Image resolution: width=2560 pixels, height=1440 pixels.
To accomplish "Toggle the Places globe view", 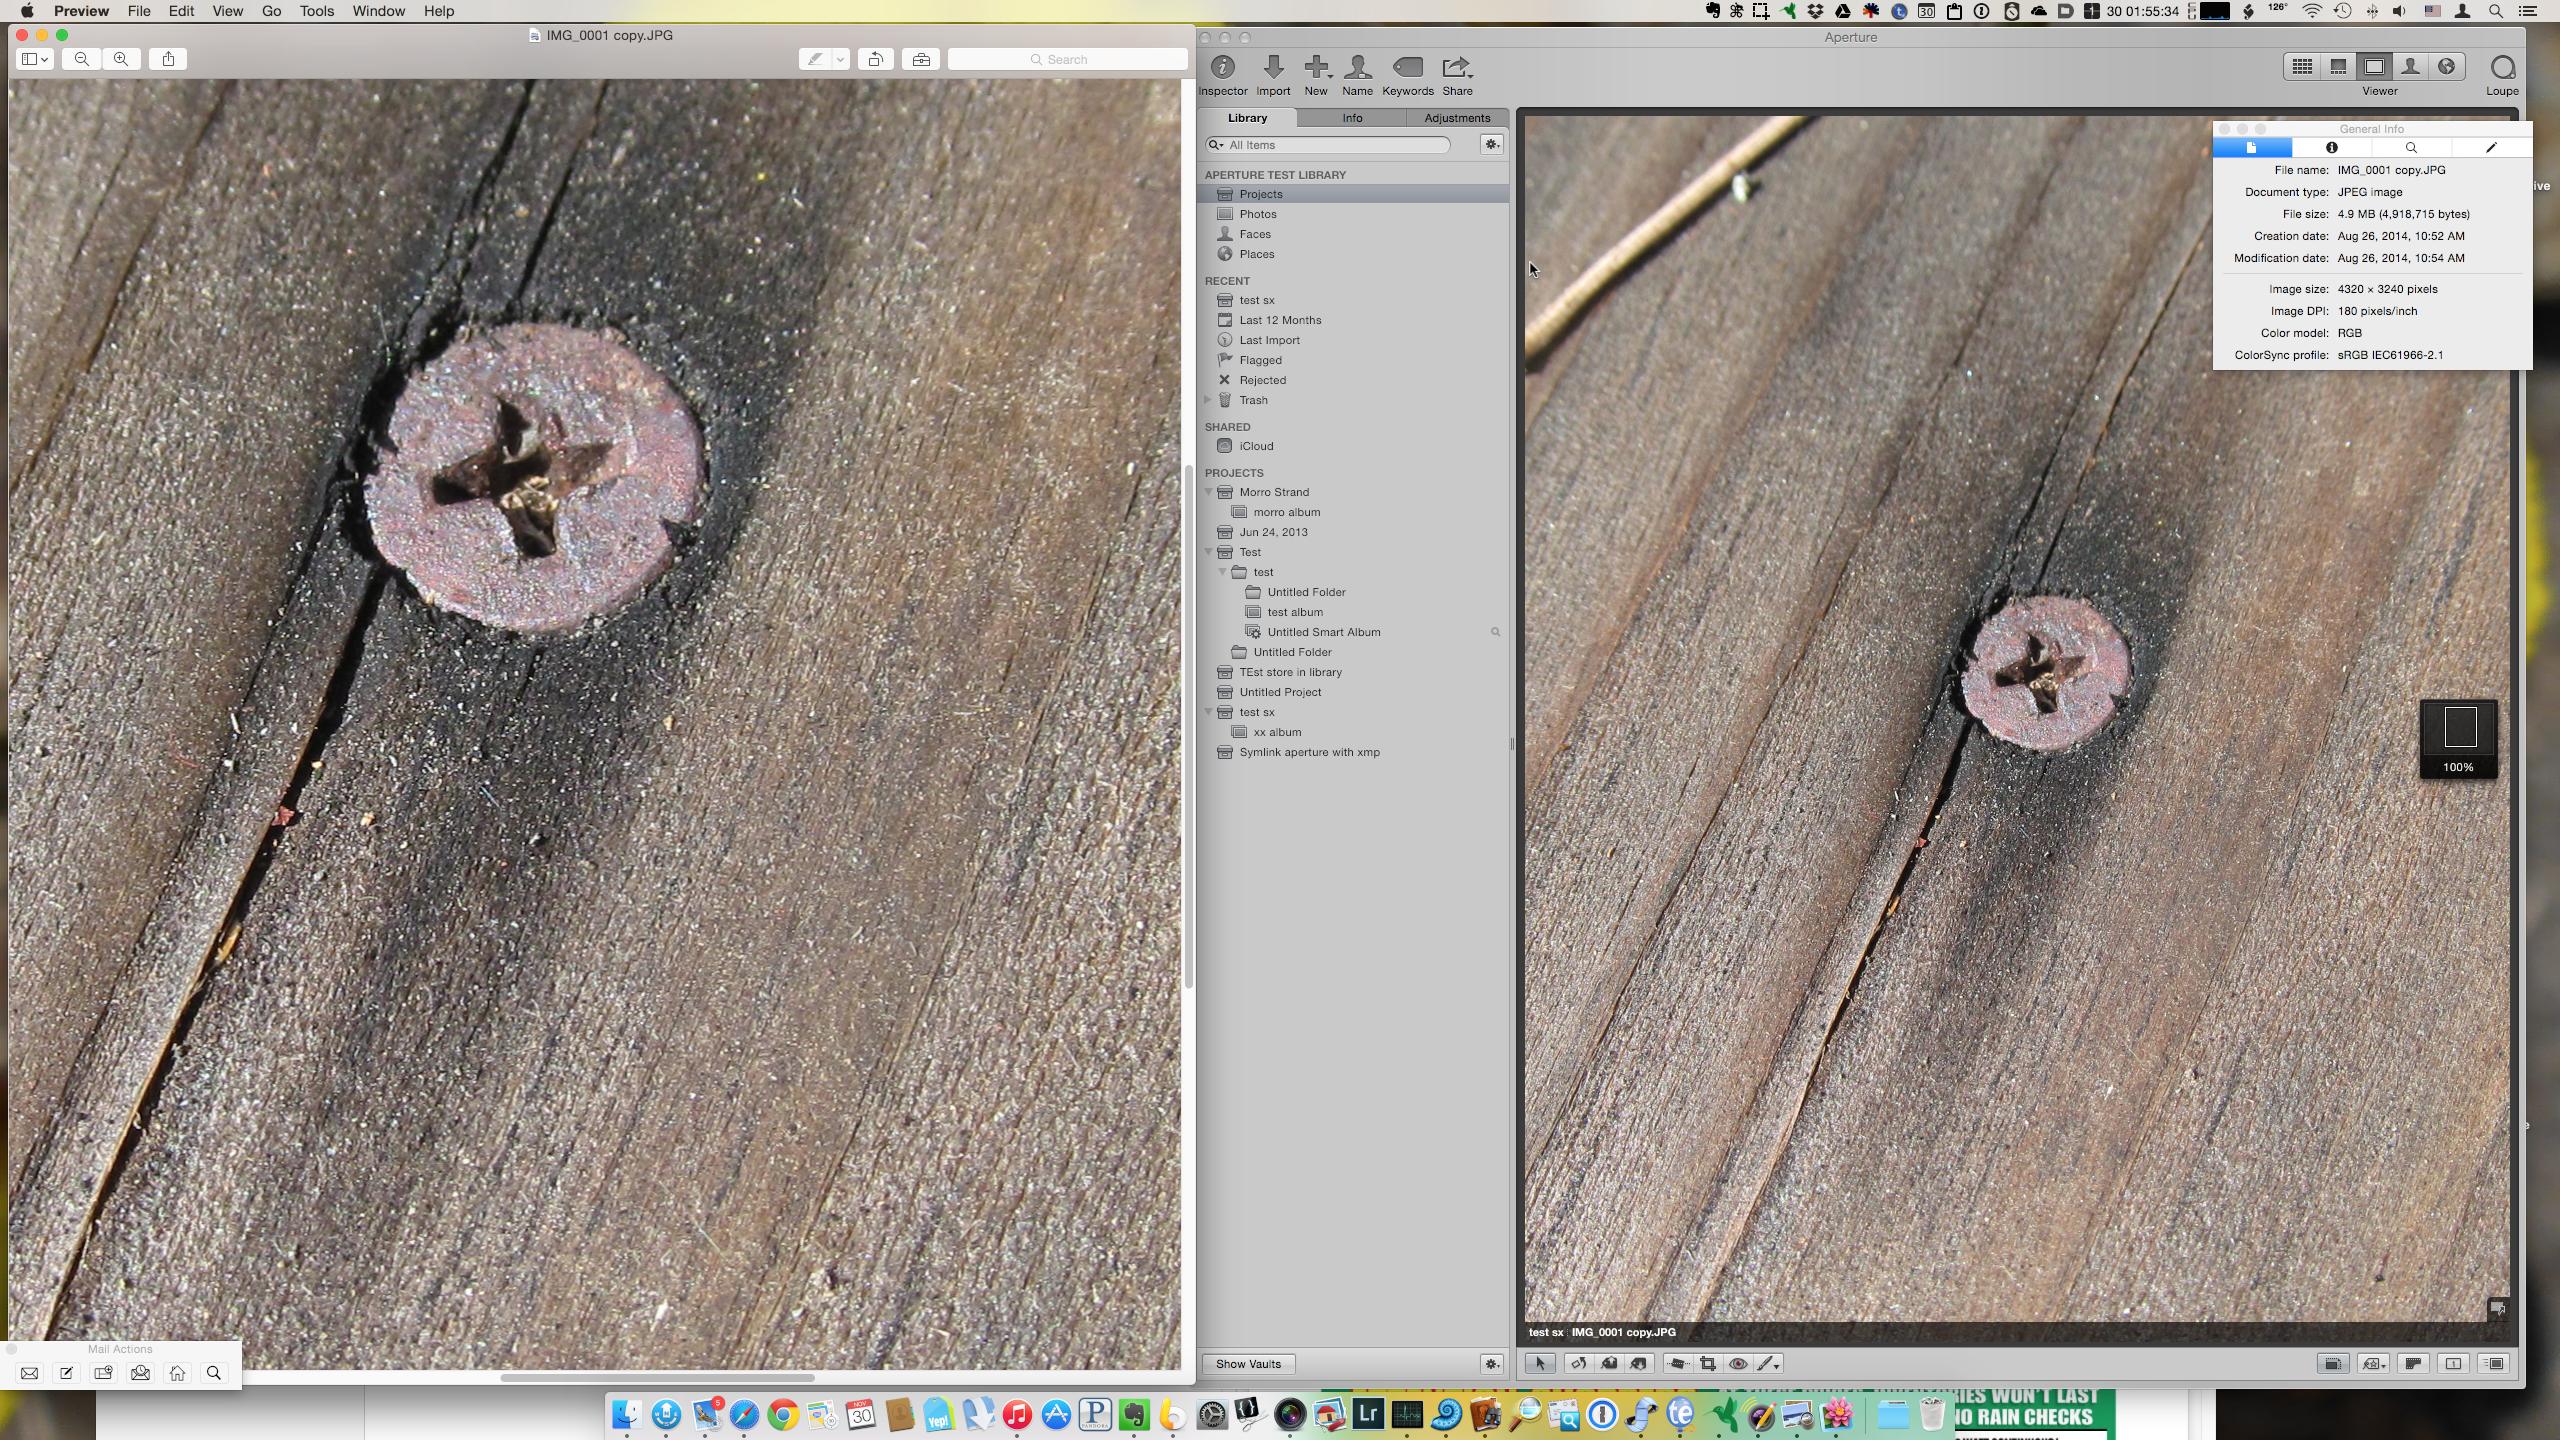I will point(2446,67).
